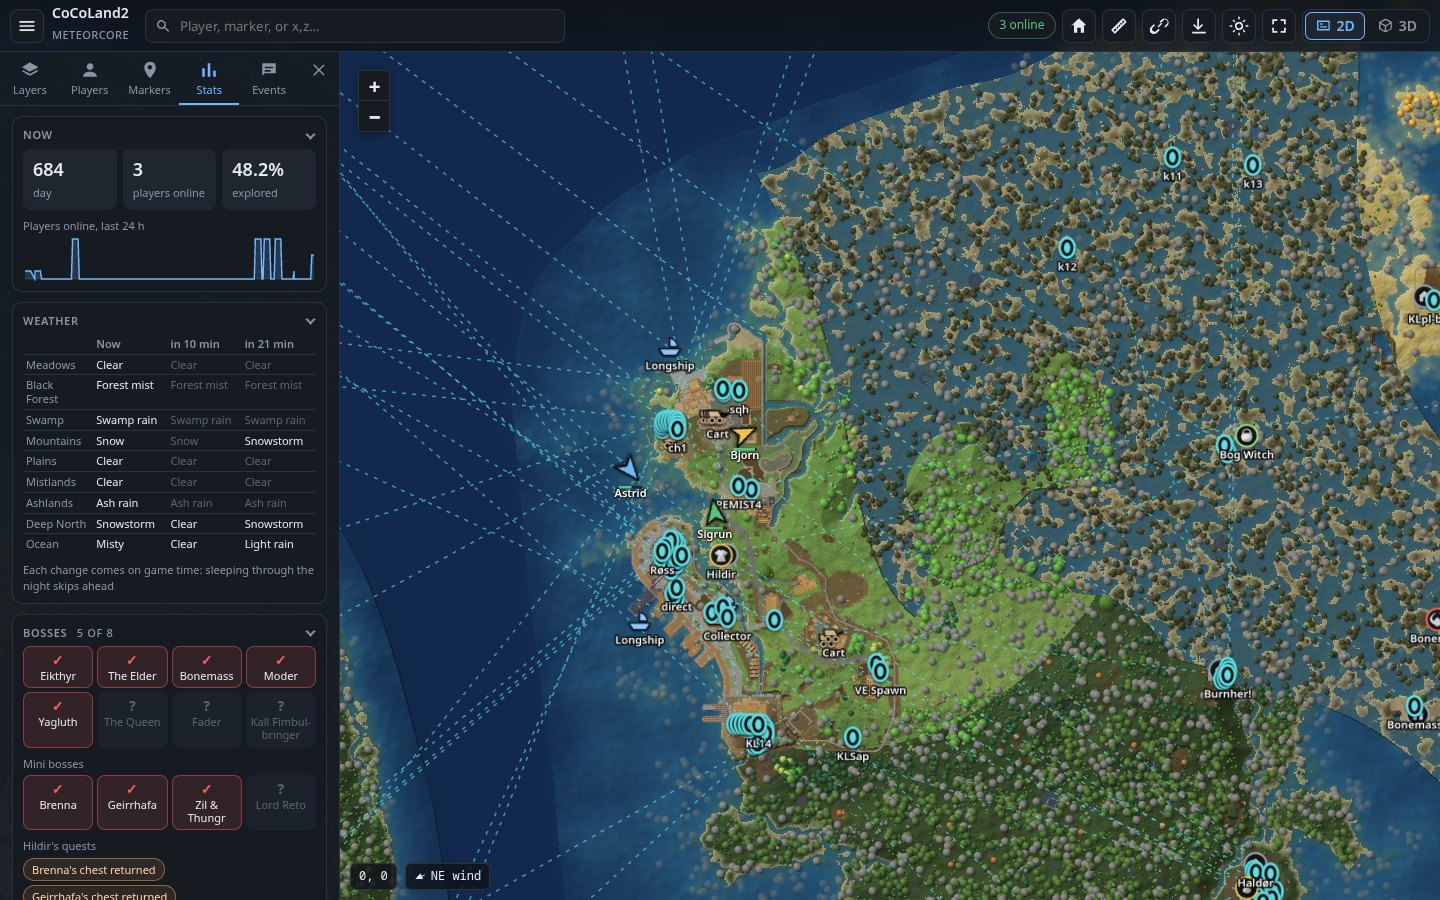The image size is (1440, 900).
Task: Copy the map link icon
Action: [x=1159, y=26]
